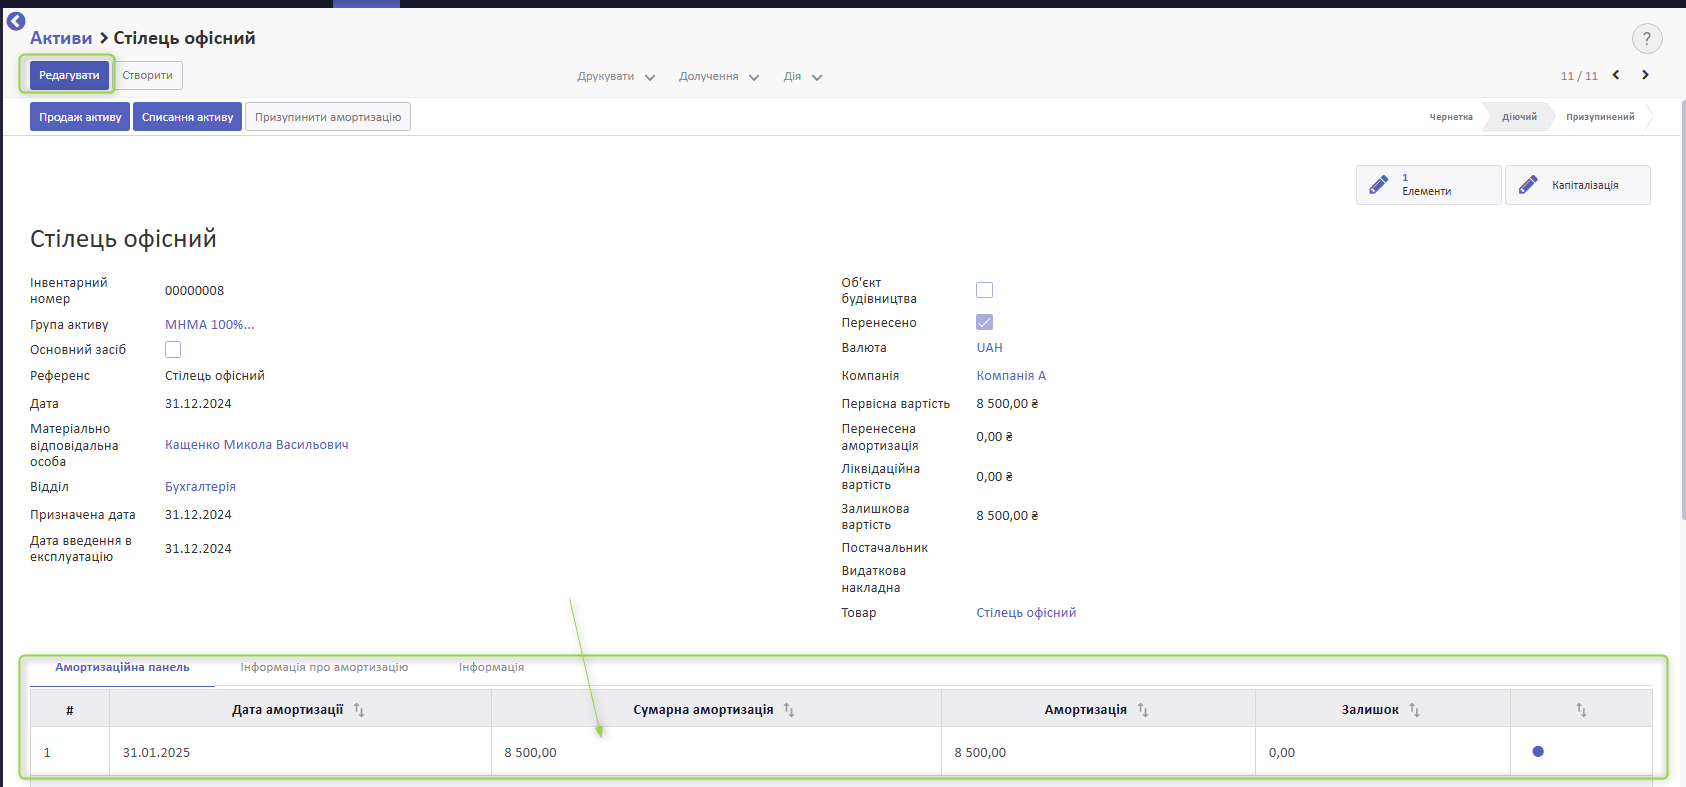Open the Компанія А link

coord(1011,376)
